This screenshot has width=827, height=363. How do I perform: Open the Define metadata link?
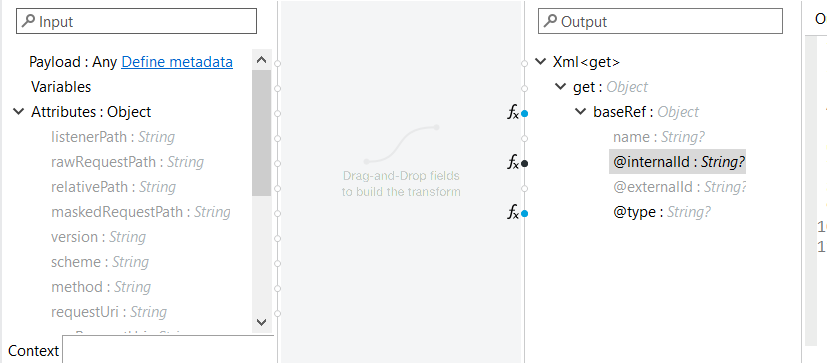177,62
